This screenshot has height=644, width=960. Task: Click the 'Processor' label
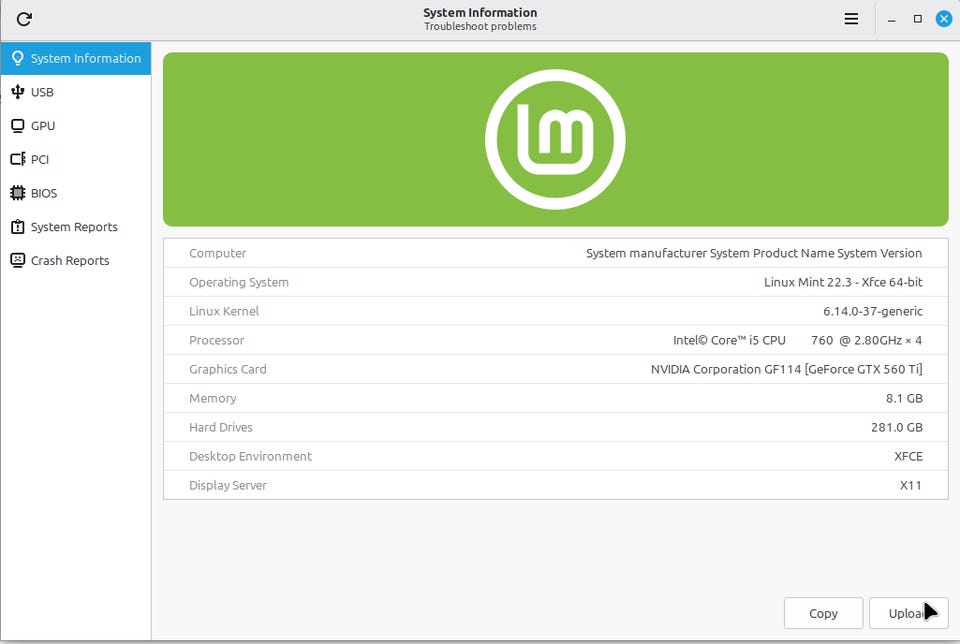[216, 340]
